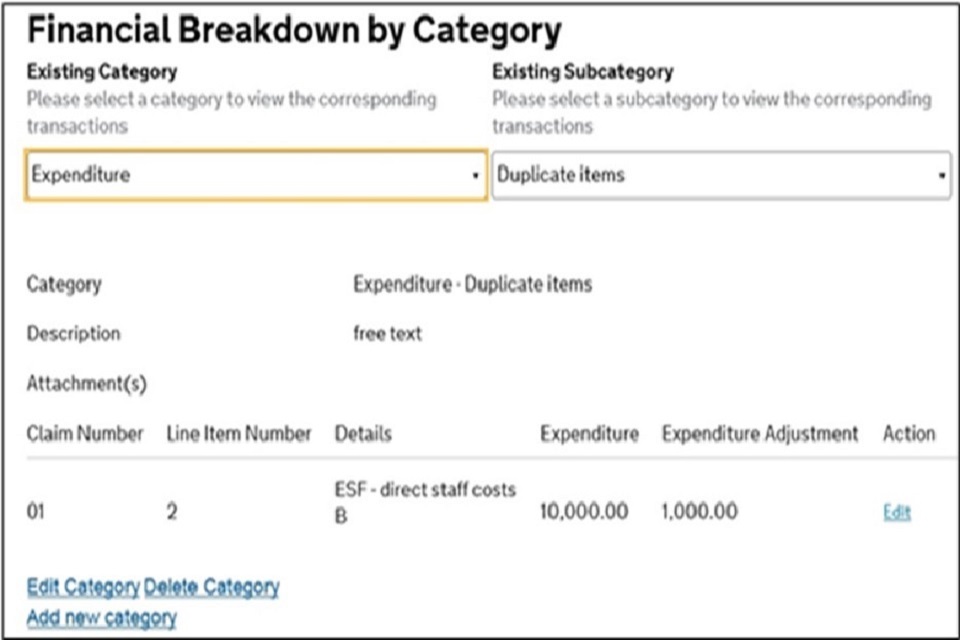Click the Financial Breakdown by Category heading

[x=294, y=32]
